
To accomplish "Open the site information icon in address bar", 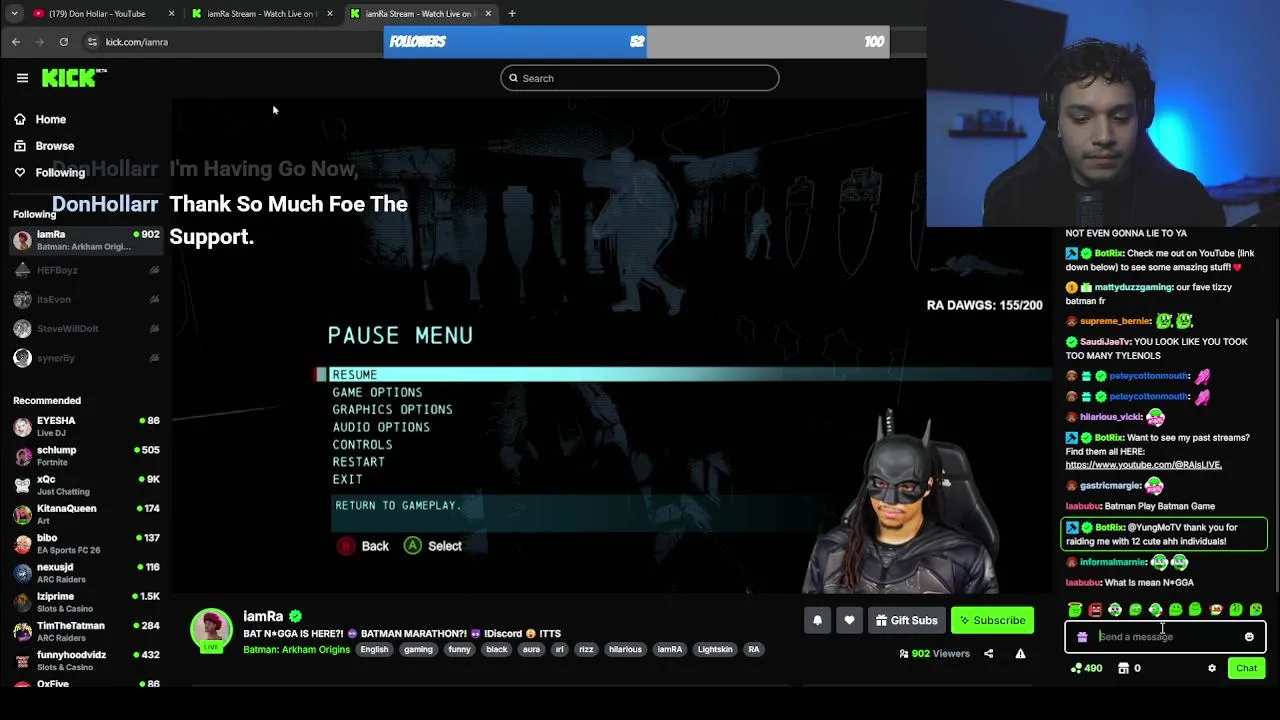I will 92,42.
